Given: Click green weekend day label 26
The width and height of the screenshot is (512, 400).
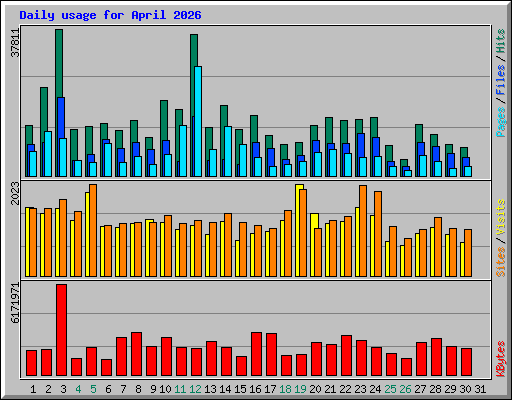Looking at the screenshot, I should (x=405, y=389).
